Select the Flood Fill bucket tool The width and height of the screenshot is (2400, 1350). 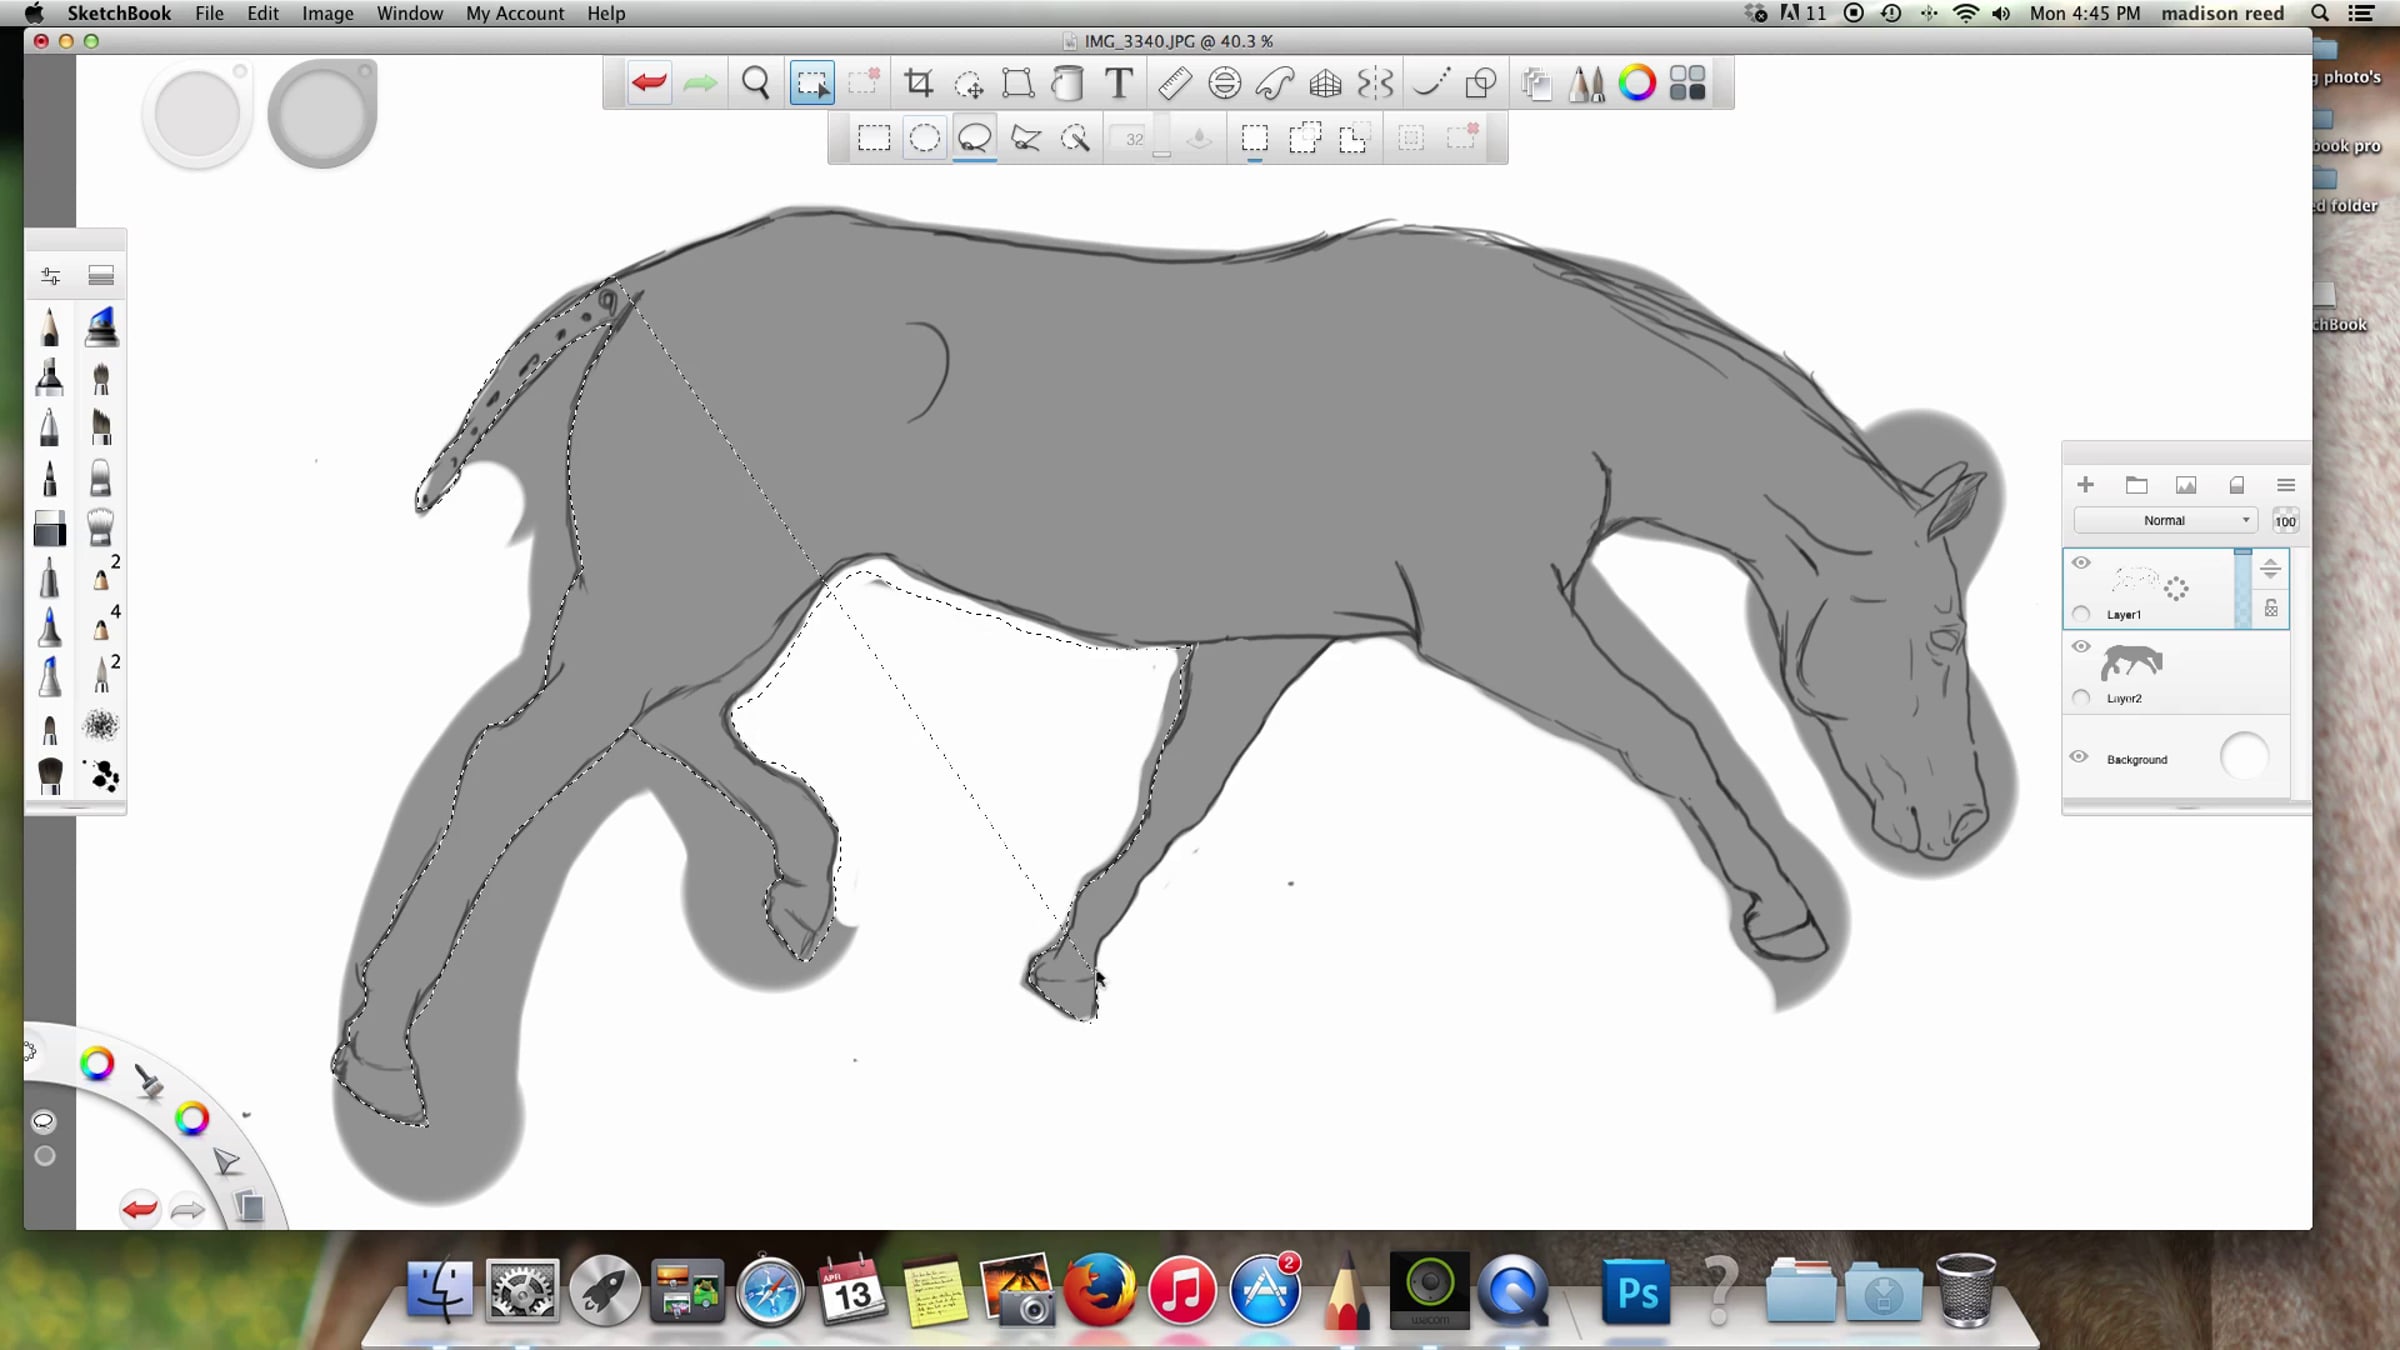pos(1067,83)
